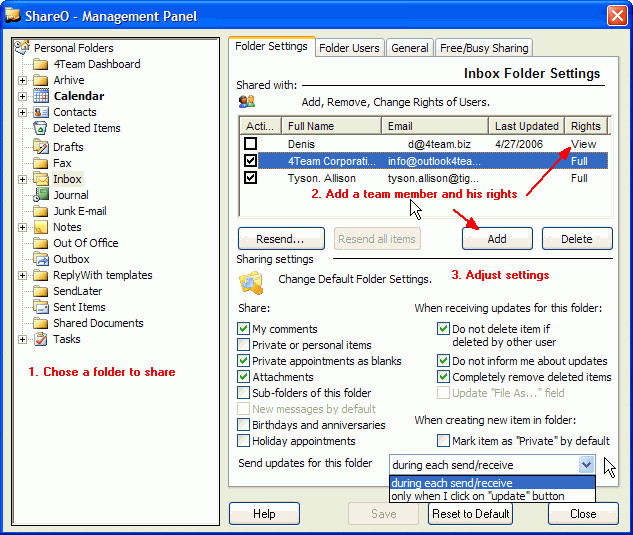Open the send updates dropdown arrow
This screenshot has width=633, height=535.
pyautogui.click(x=586, y=465)
